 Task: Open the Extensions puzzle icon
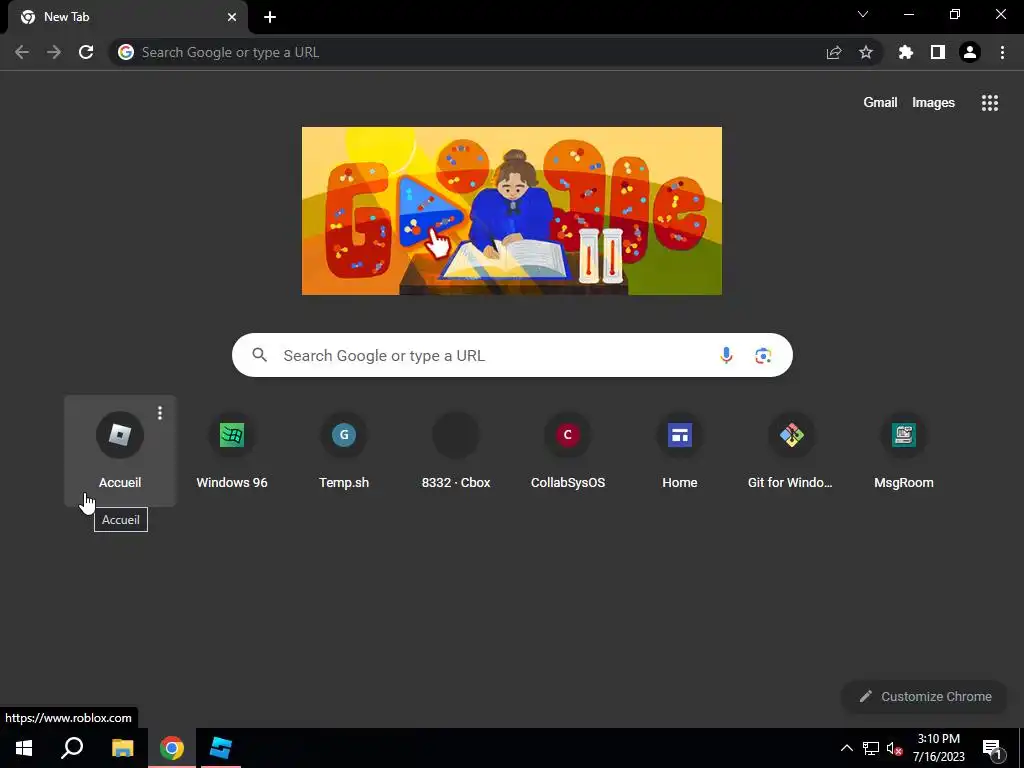point(906,52)
